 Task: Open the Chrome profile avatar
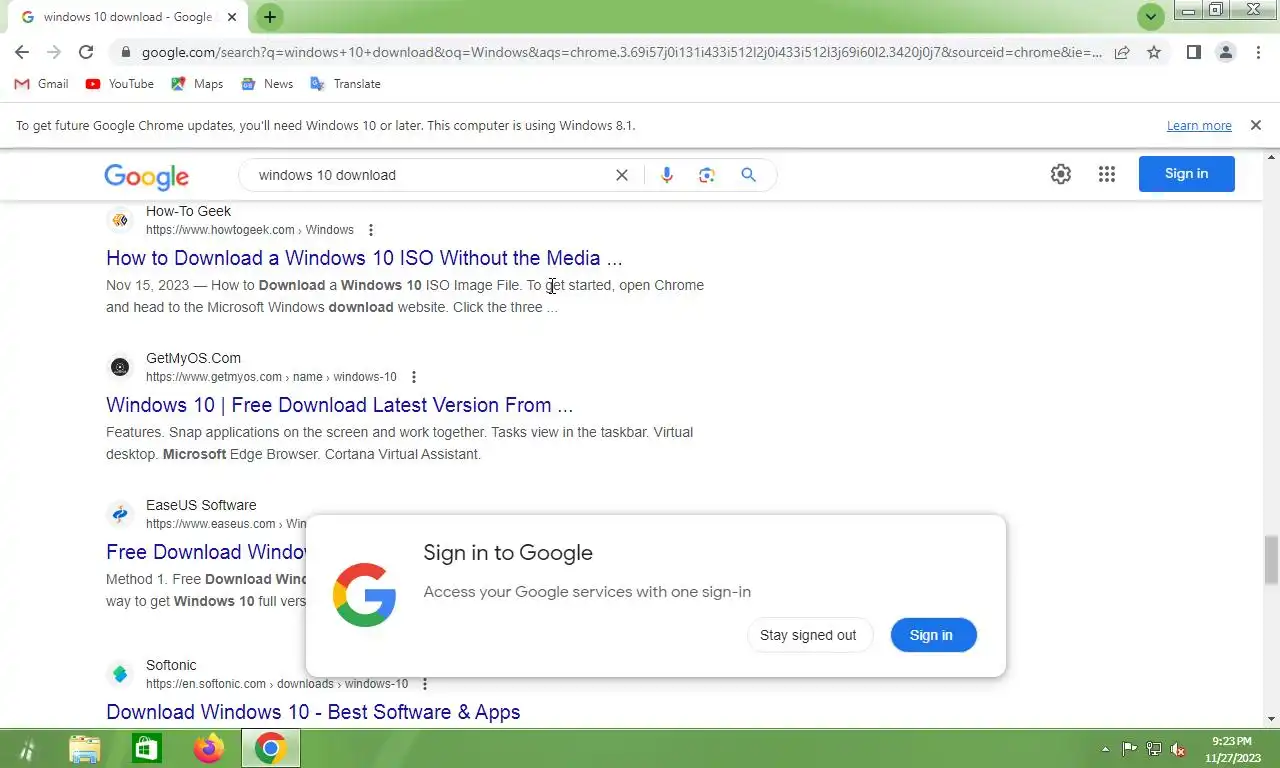click(x=1225, y=52)
